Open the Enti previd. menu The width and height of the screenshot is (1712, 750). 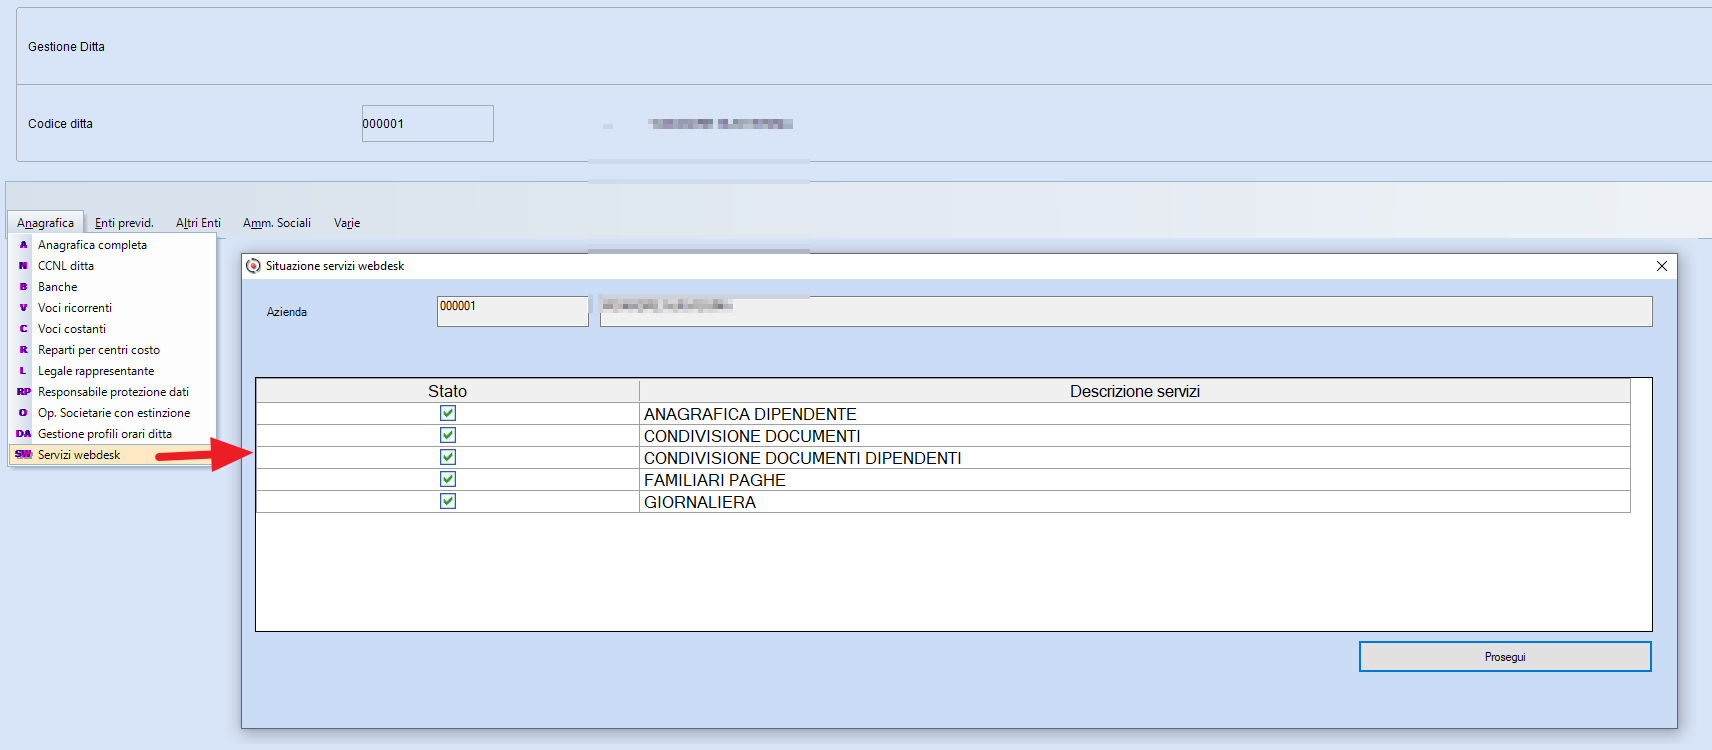[124, 223]
